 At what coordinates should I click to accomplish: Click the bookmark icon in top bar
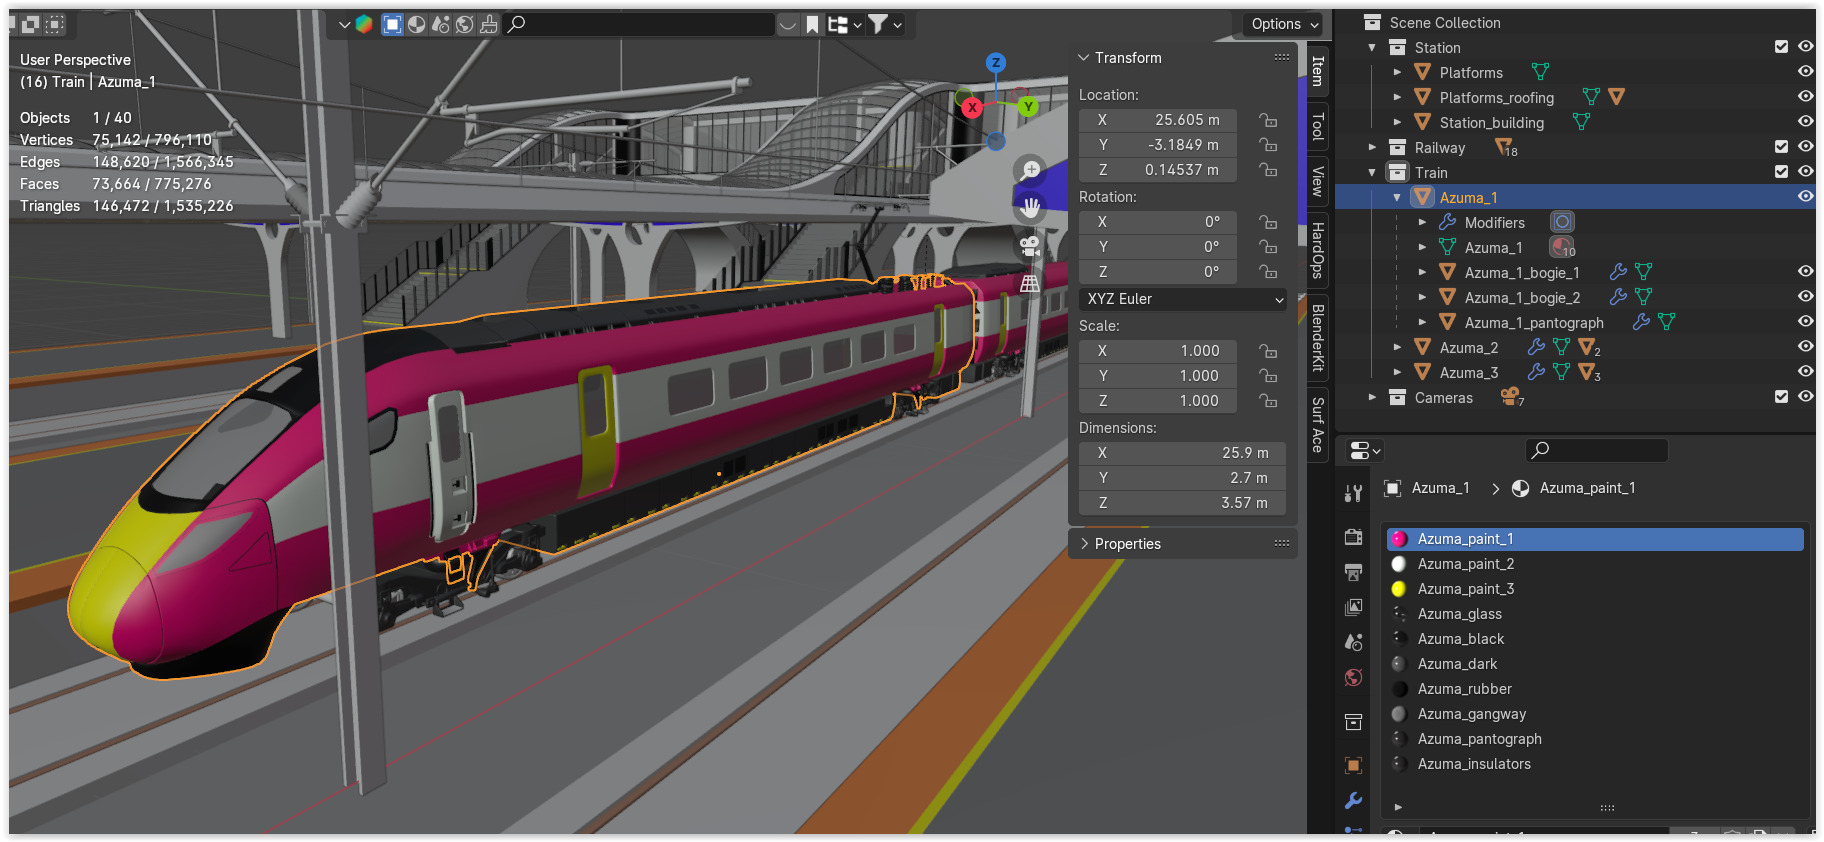[813, 24]
